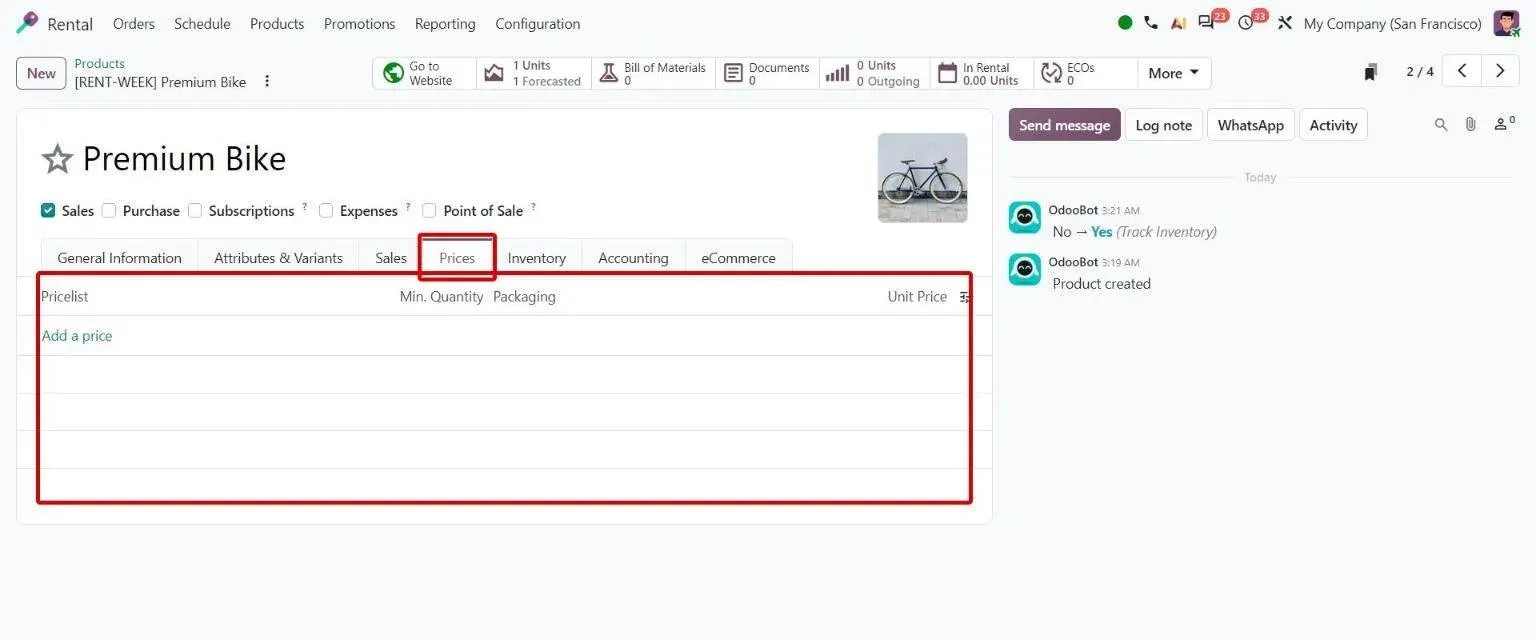Switch to Attributes & Variants tab
The height and width of the screenshot is (639, 1536).
tap(278, 258)
